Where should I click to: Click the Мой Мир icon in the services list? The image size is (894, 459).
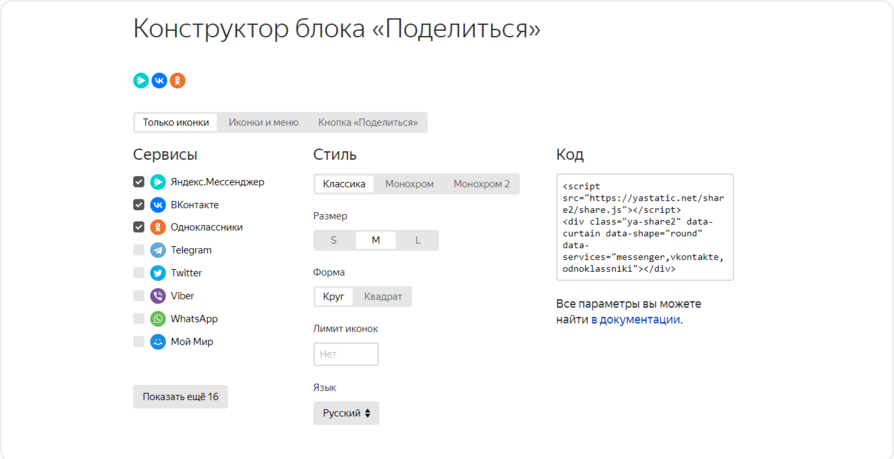[158, 342]
